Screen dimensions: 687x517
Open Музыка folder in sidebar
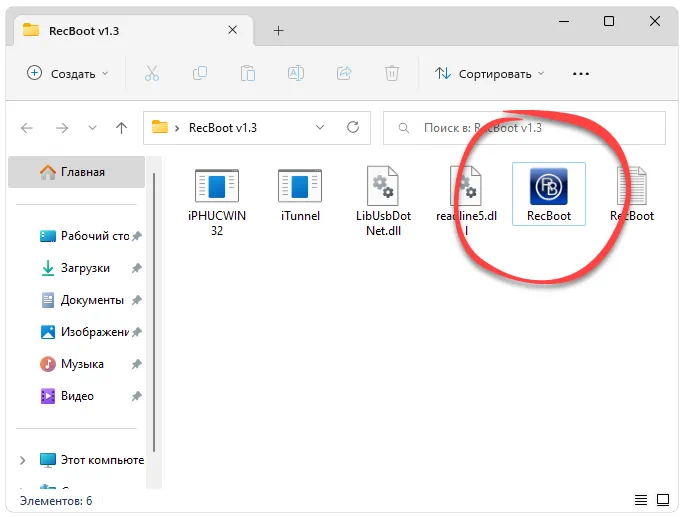tap(72, 364)
